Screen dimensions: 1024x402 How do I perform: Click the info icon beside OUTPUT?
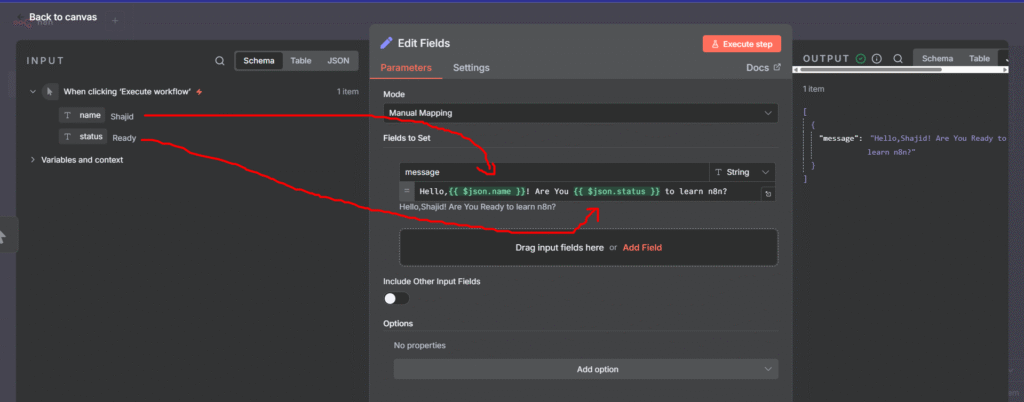876,59
